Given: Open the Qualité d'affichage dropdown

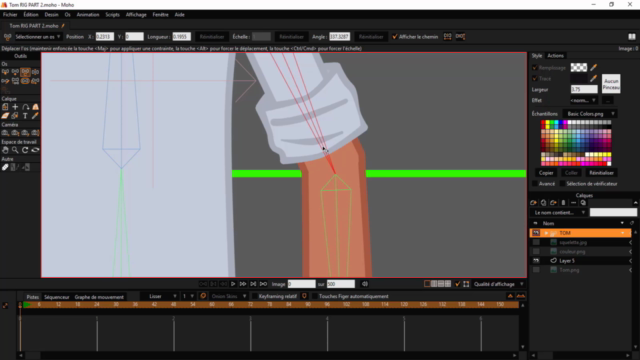Looking at the screenshot, I should point(498,284).
